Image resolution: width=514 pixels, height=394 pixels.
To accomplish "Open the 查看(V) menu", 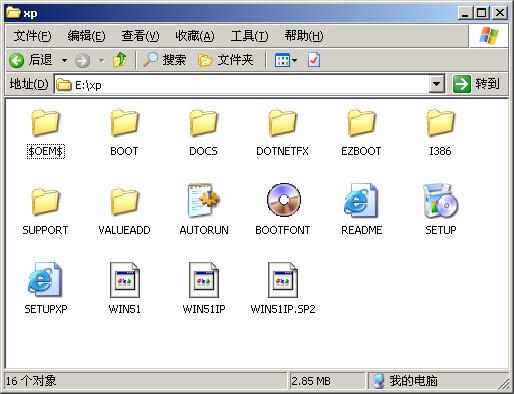I will point(140,36).
